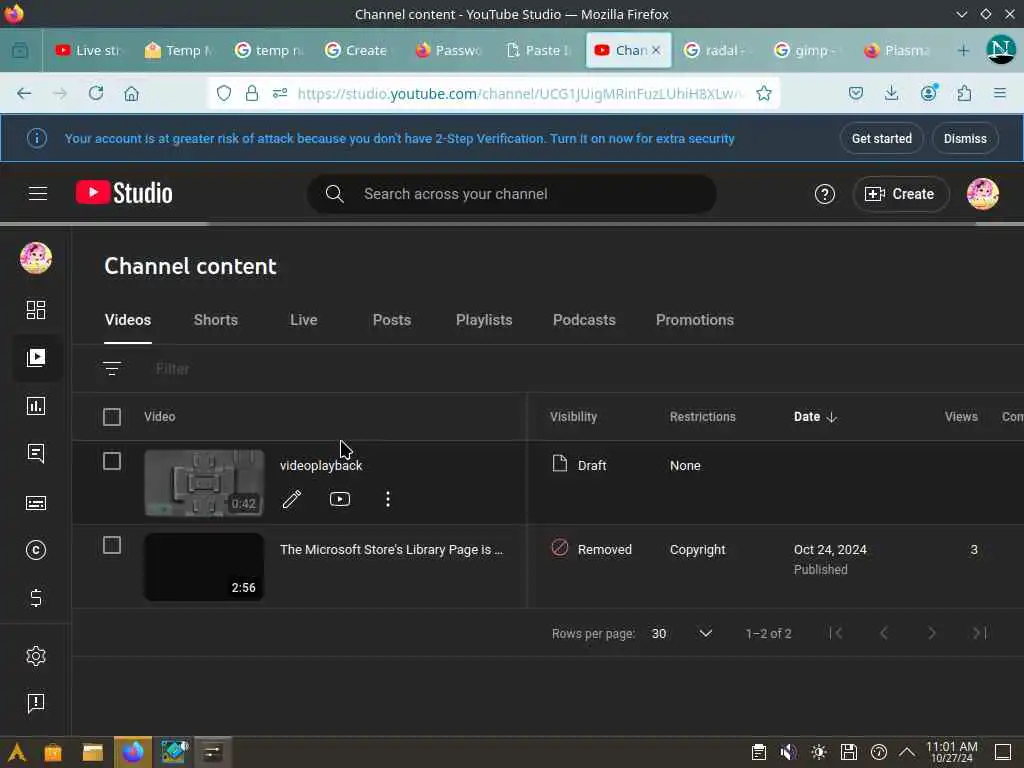Check the videoplayback video checkbox
The height and width of the screenshot is (768, 1024).
click(112, 461)
